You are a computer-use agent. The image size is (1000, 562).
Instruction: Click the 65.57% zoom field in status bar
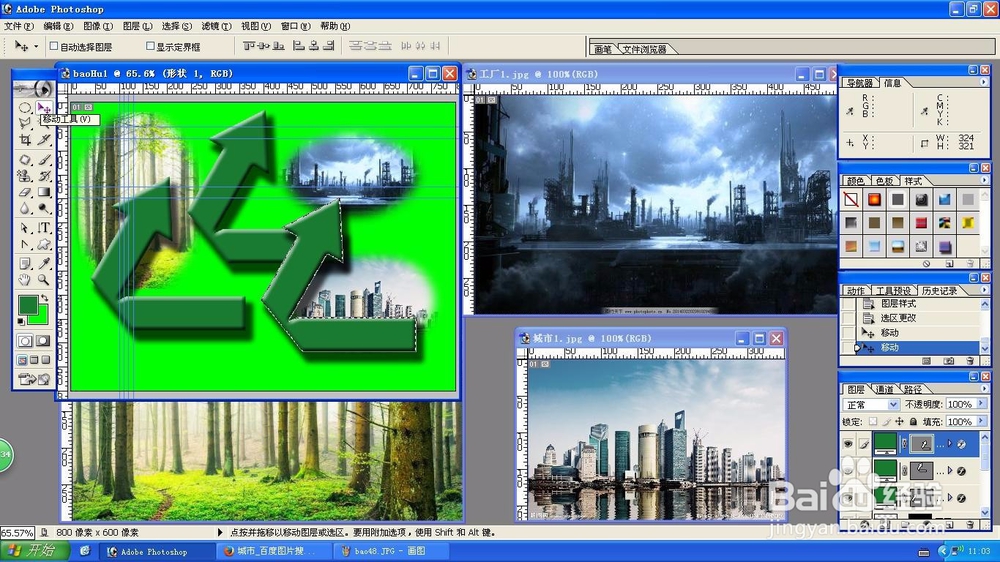(17, 532)
